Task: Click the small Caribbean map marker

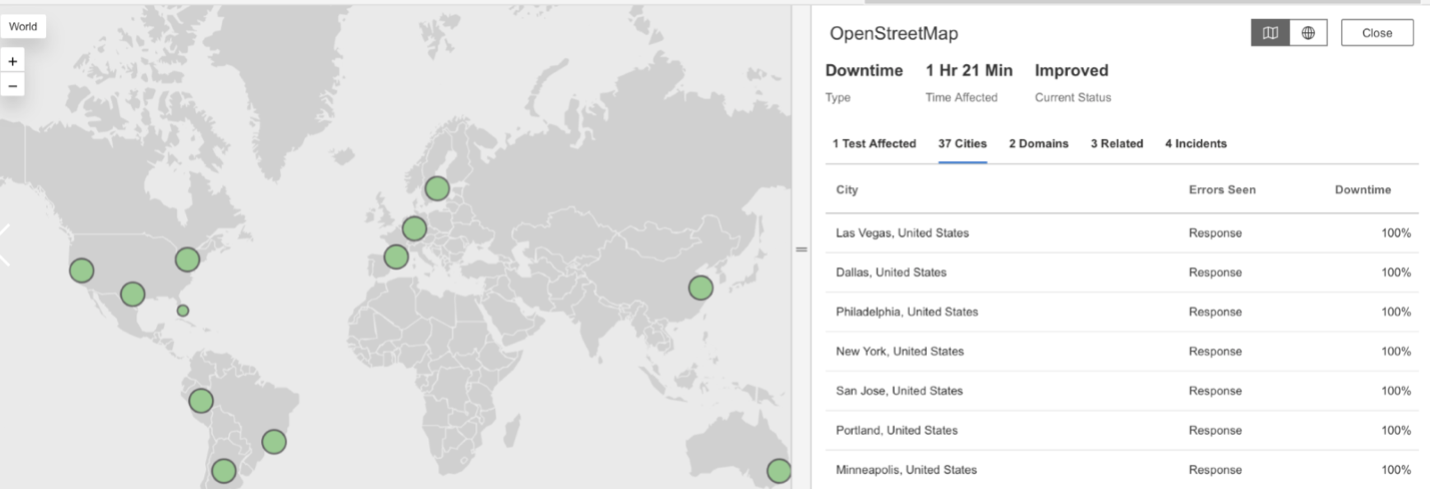Action: (x=183, y=311)
